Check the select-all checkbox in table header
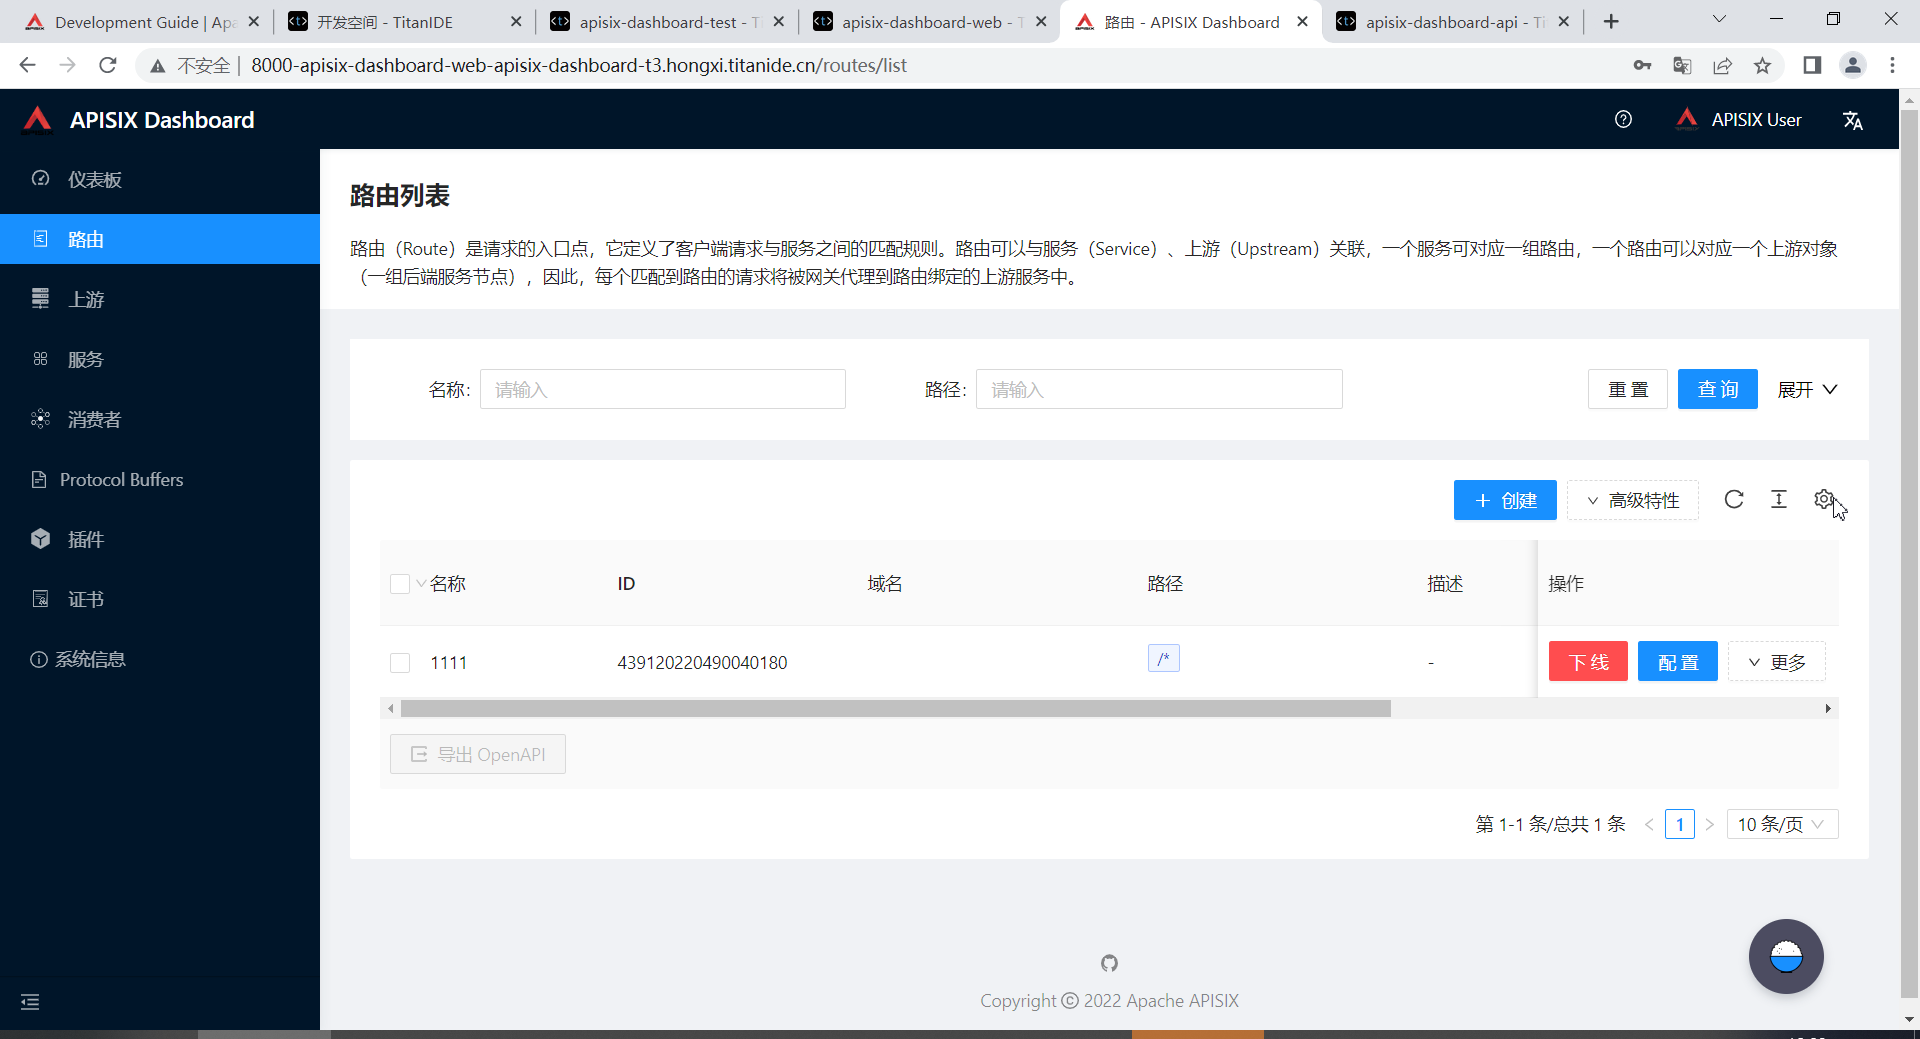The height and width of the screenshot is (1039, 1920). pos(400,584)
